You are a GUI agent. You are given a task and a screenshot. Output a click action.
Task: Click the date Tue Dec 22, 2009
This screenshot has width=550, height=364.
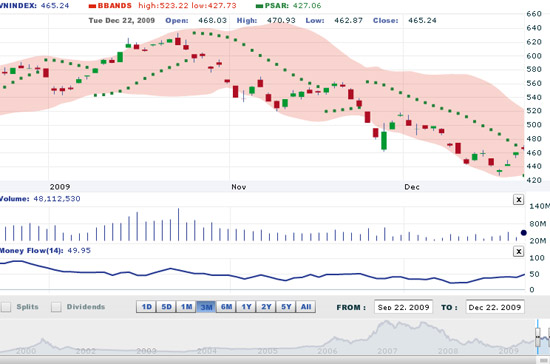[x=122, y=20]
